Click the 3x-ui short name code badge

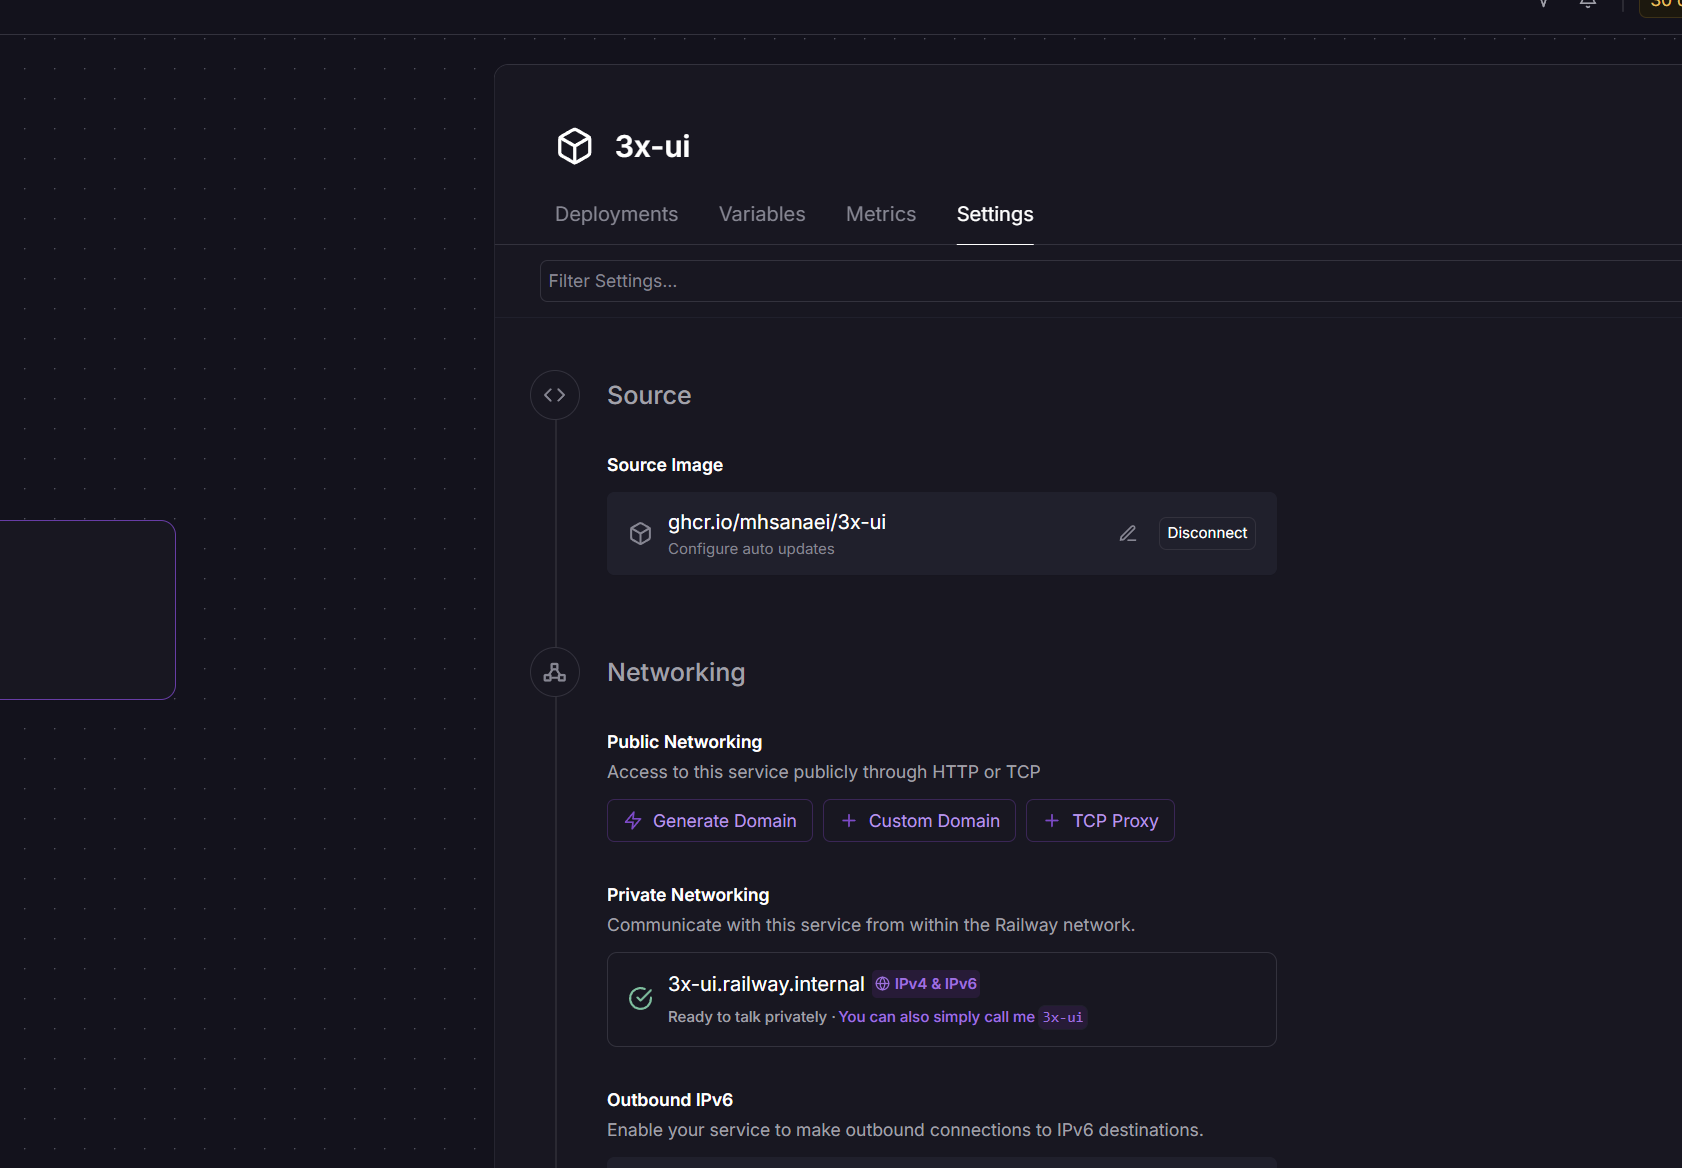(x=1063, y=1017)
